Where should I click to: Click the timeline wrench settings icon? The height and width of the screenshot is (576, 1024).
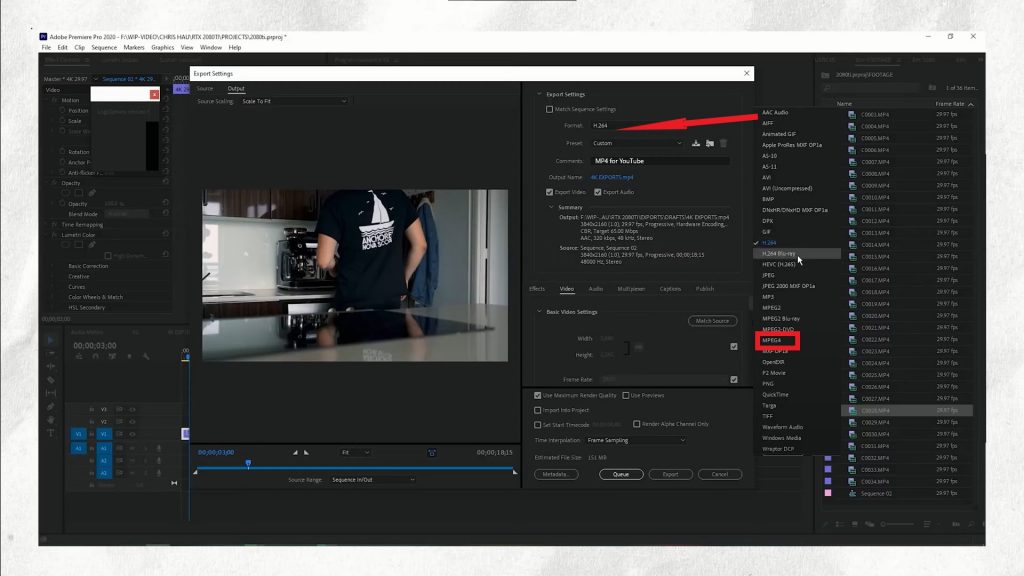146,357
